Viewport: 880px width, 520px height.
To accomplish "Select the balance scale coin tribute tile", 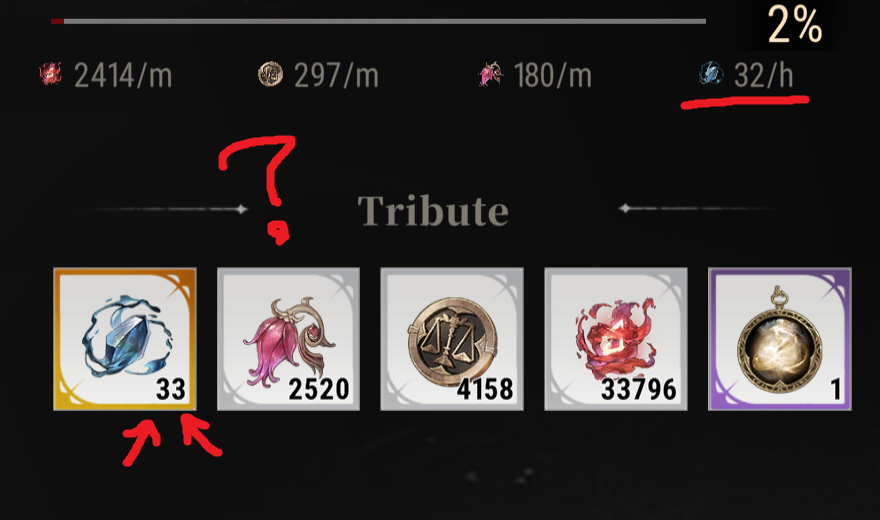I will click(452, 339).
